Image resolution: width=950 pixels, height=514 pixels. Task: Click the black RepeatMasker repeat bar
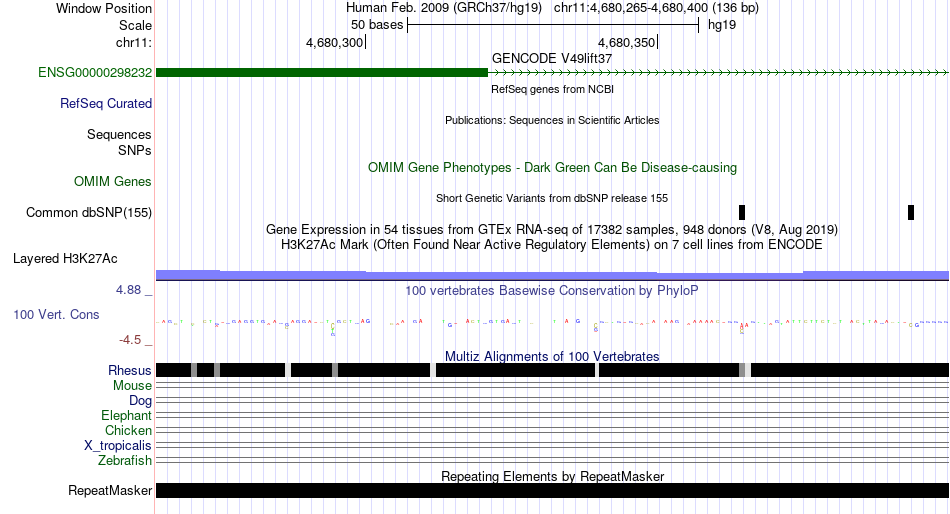(552, 490)
